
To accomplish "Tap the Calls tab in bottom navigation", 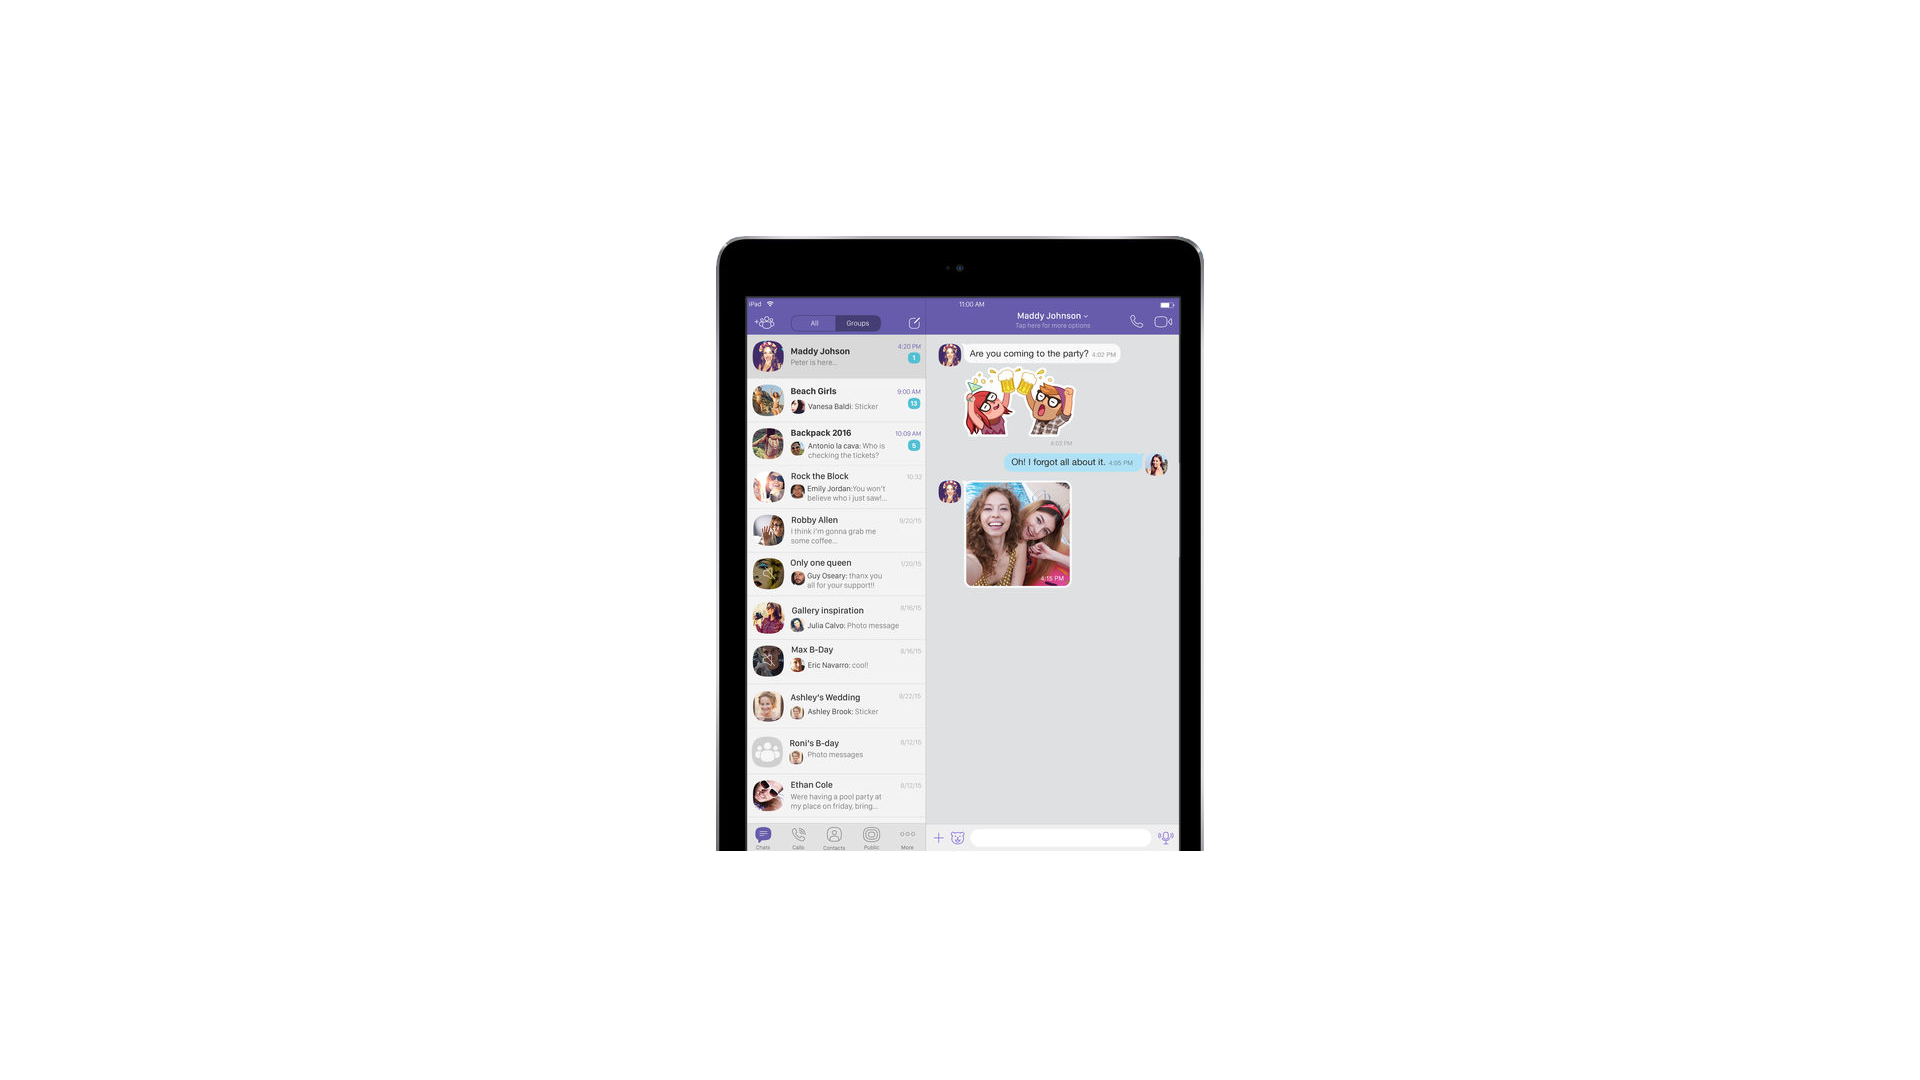I will [x=798, y=837].
